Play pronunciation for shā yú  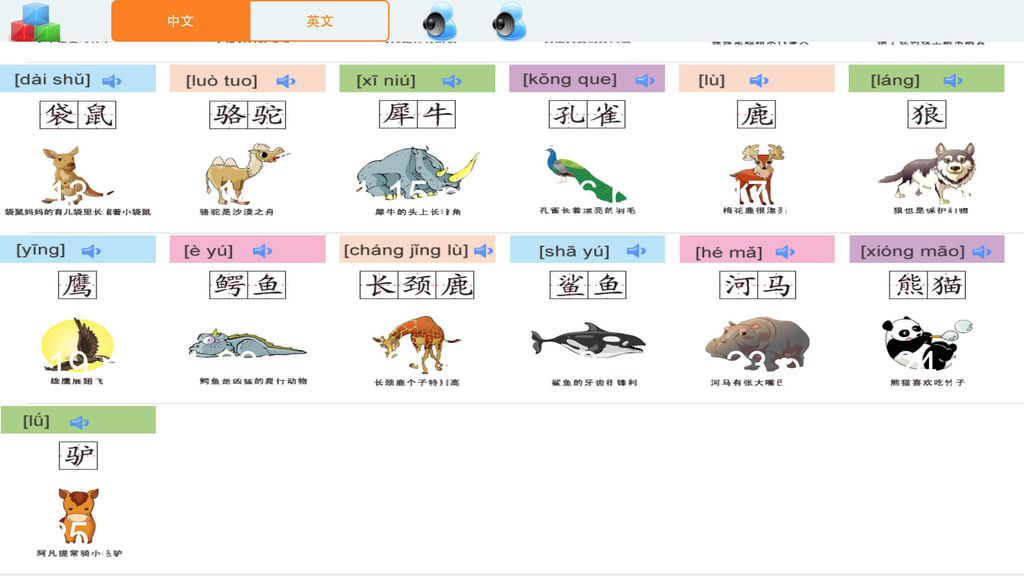tap(636, 251)
